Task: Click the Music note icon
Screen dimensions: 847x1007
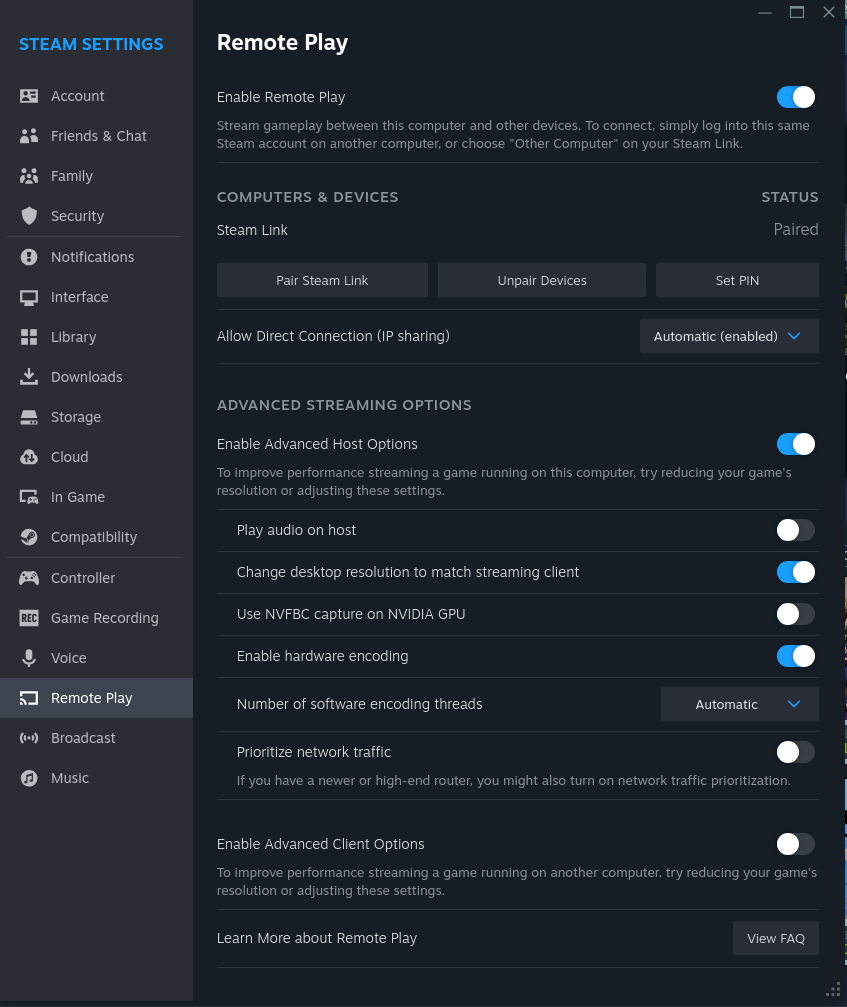Action: point(29,778)
